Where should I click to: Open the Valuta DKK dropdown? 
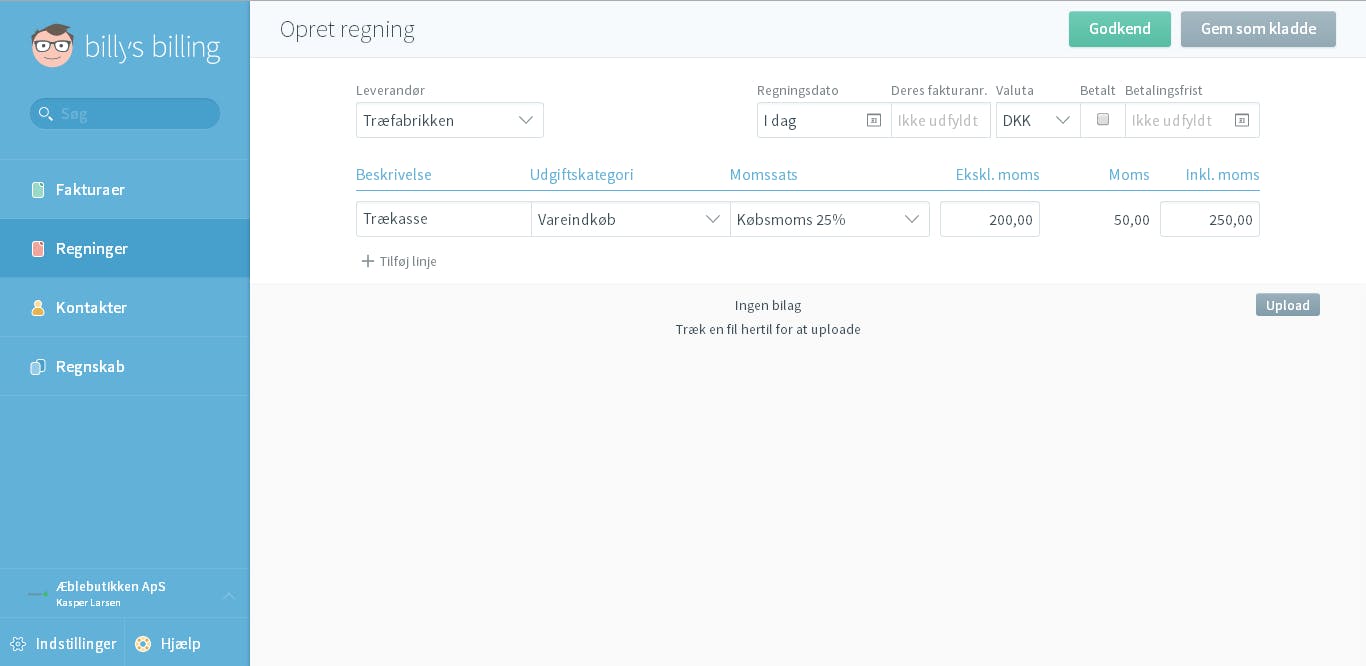click(1038, 120)
